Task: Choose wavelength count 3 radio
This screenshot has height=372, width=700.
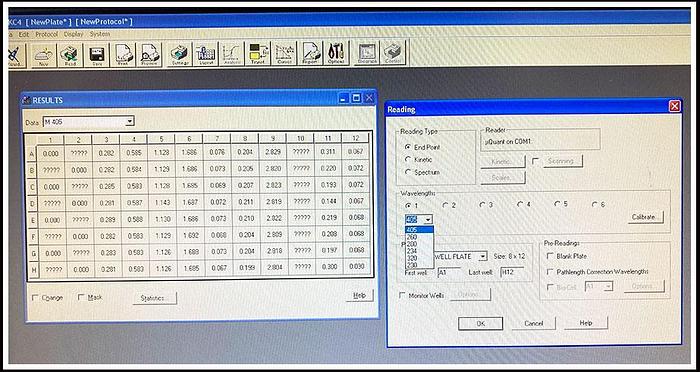Action: click(x=483, y=205)
